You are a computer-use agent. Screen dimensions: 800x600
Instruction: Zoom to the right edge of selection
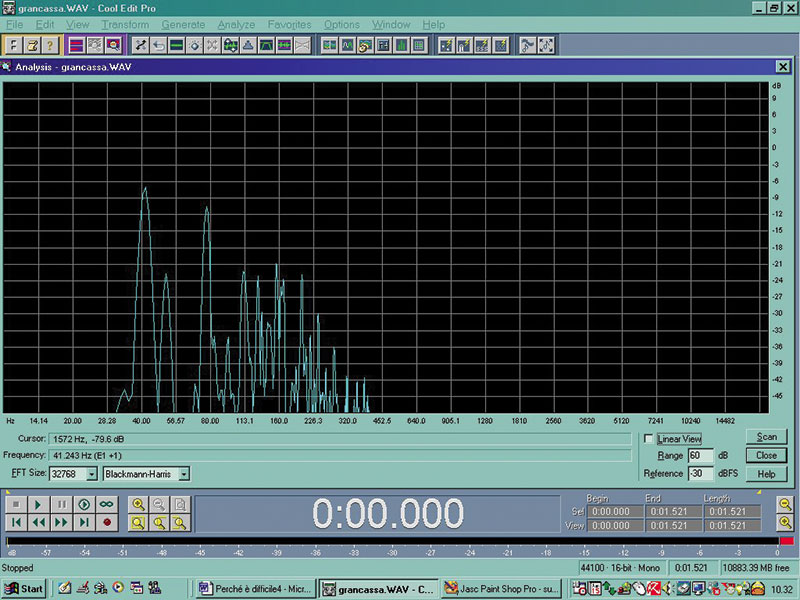click(180, 522)
